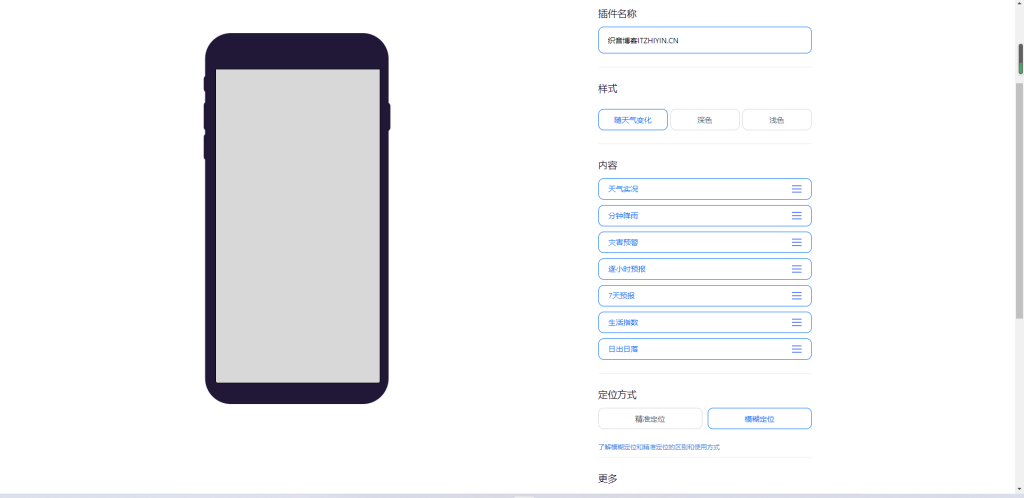Click drag handle icon on 逐小时预报 row
The image size is (1024, 498).
tap(797, 269)
